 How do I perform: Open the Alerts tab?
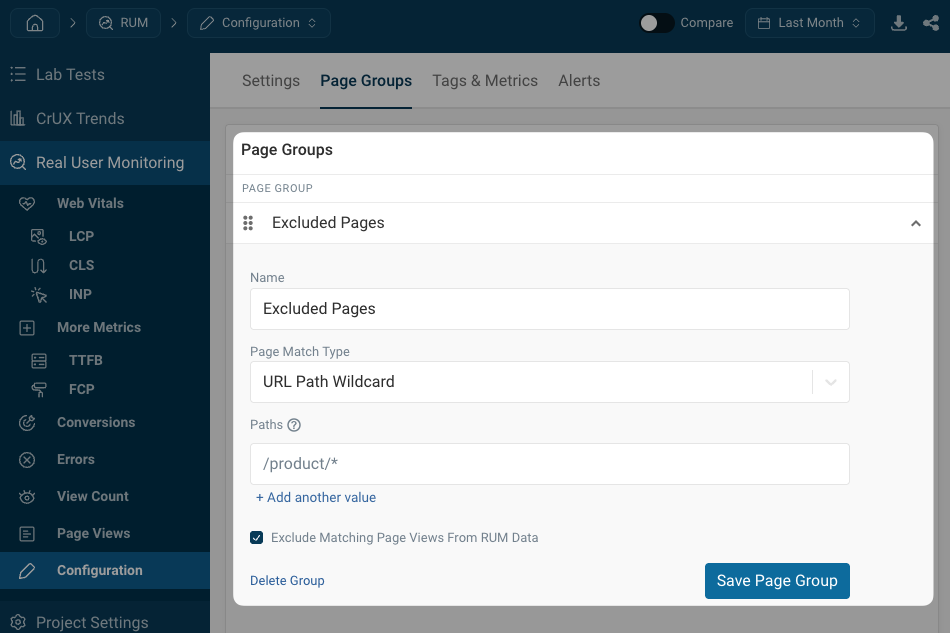[579, 81]
